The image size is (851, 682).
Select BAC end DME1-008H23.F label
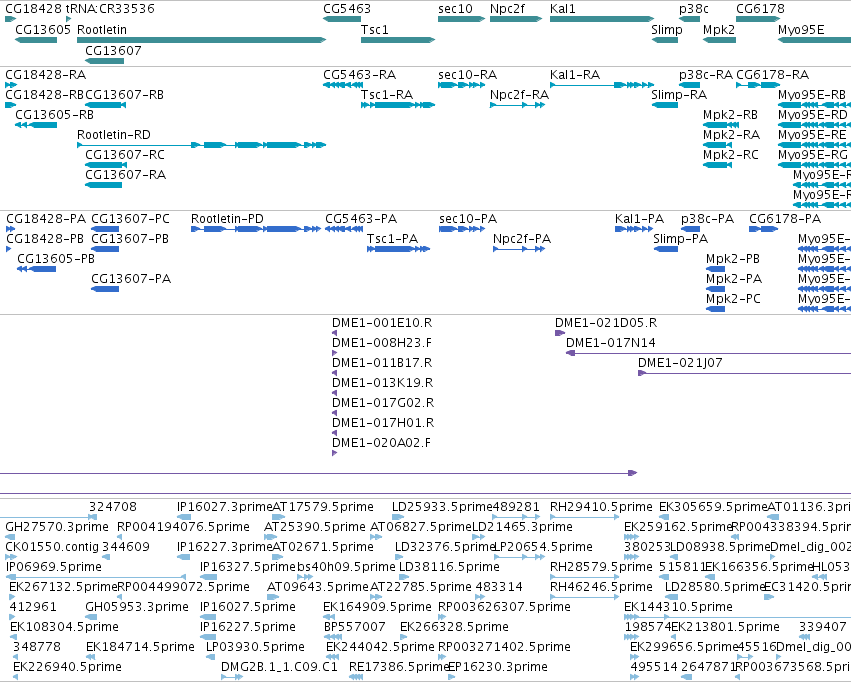pos(382,343)
